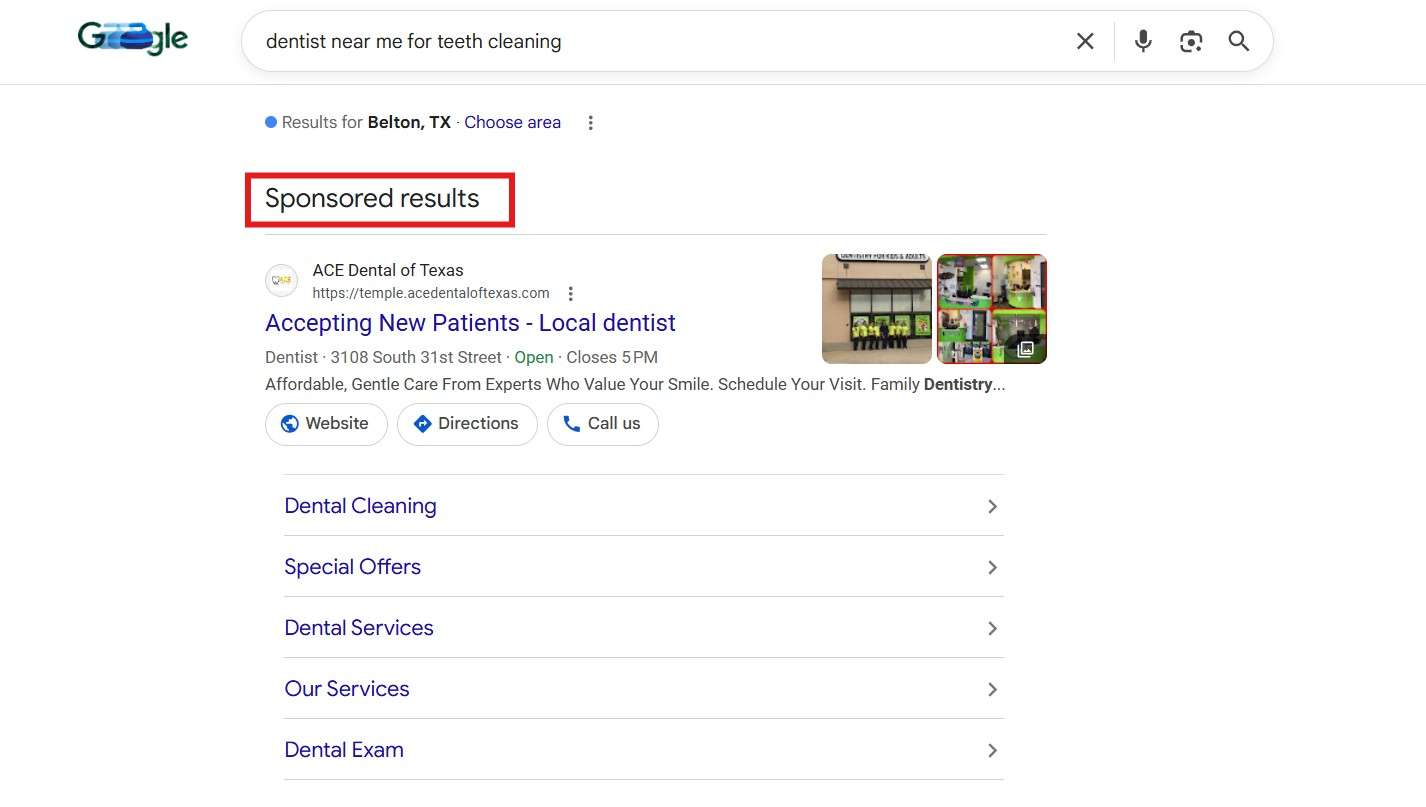Screen dimensions: 1426x807
Task: Click the green interior photo thumbnail
Action: pyautogui.click(x=991, y=308)
